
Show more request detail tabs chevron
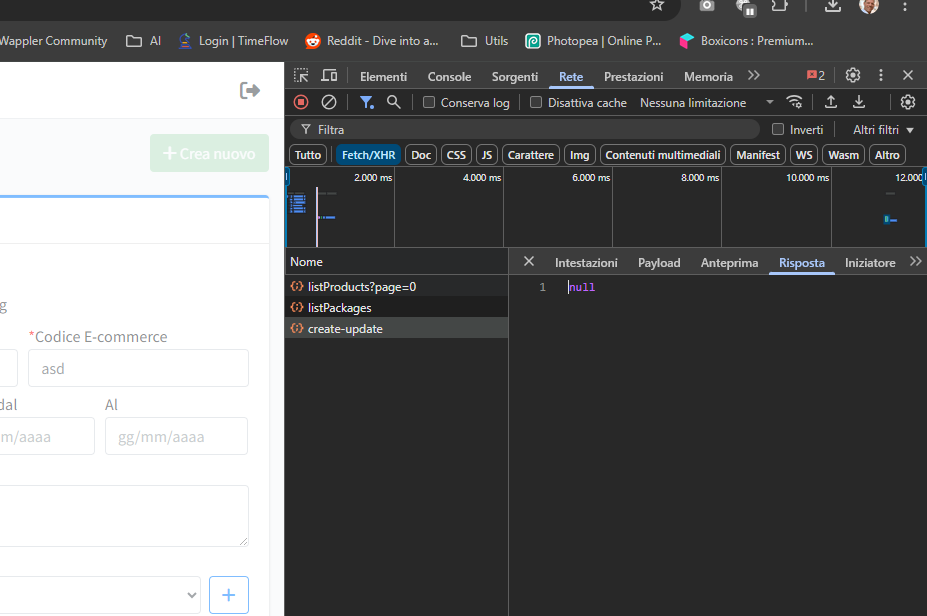click(x=915, y=261)
